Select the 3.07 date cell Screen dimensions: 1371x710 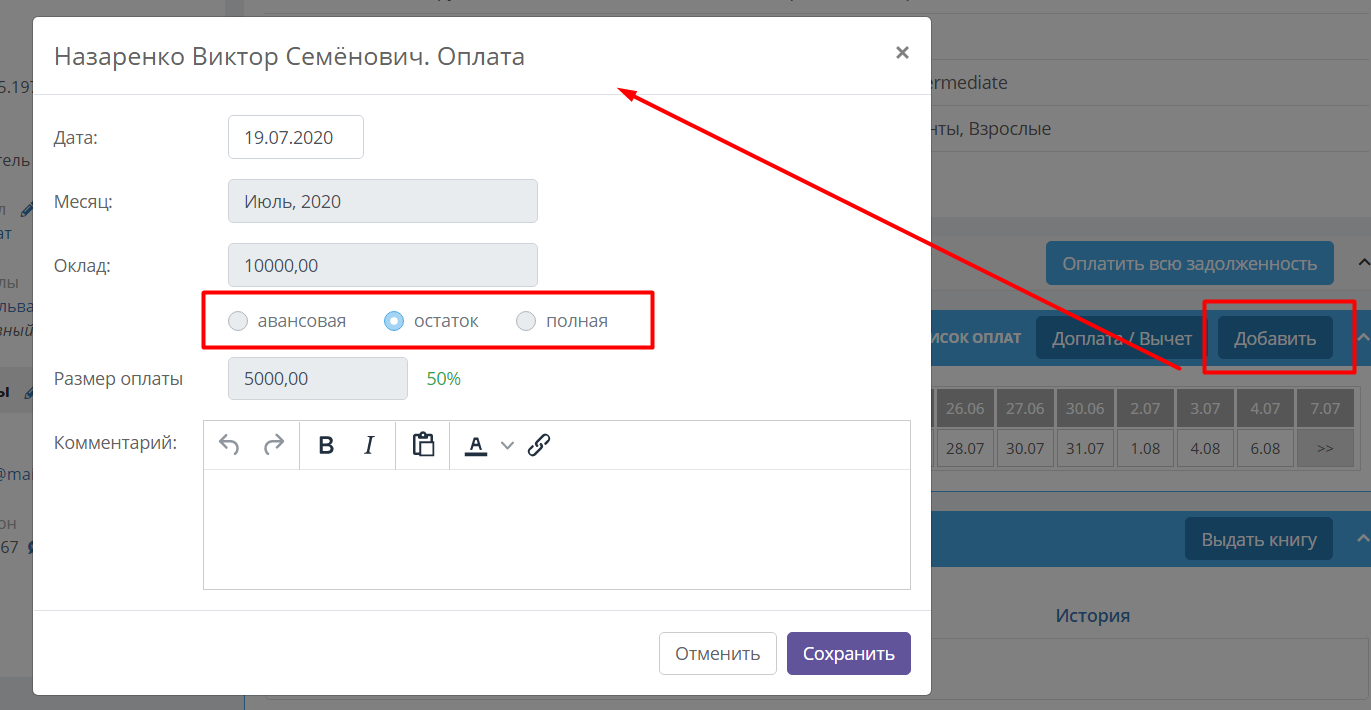click(1205, 408)
